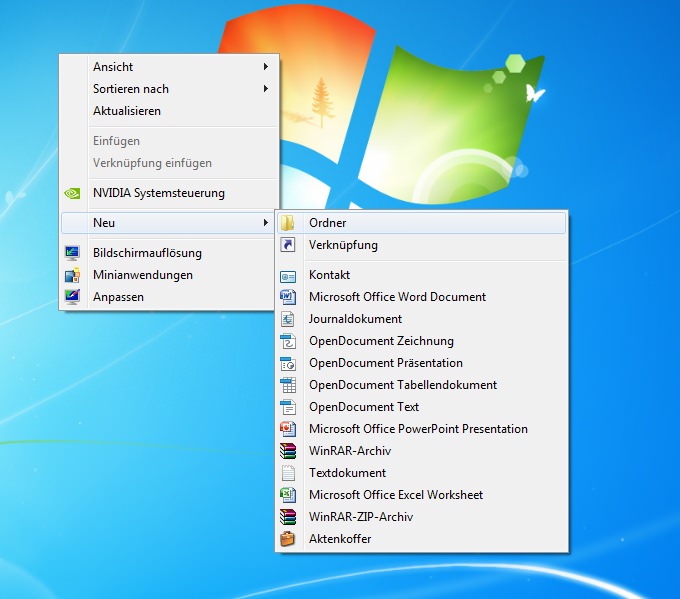
Task: Select OpenDocument Präsentation
Action: 422,363
